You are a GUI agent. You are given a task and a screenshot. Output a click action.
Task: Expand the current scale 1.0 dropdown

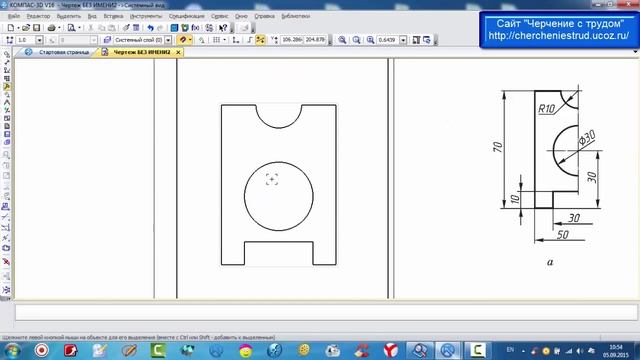tap(39, 40)
